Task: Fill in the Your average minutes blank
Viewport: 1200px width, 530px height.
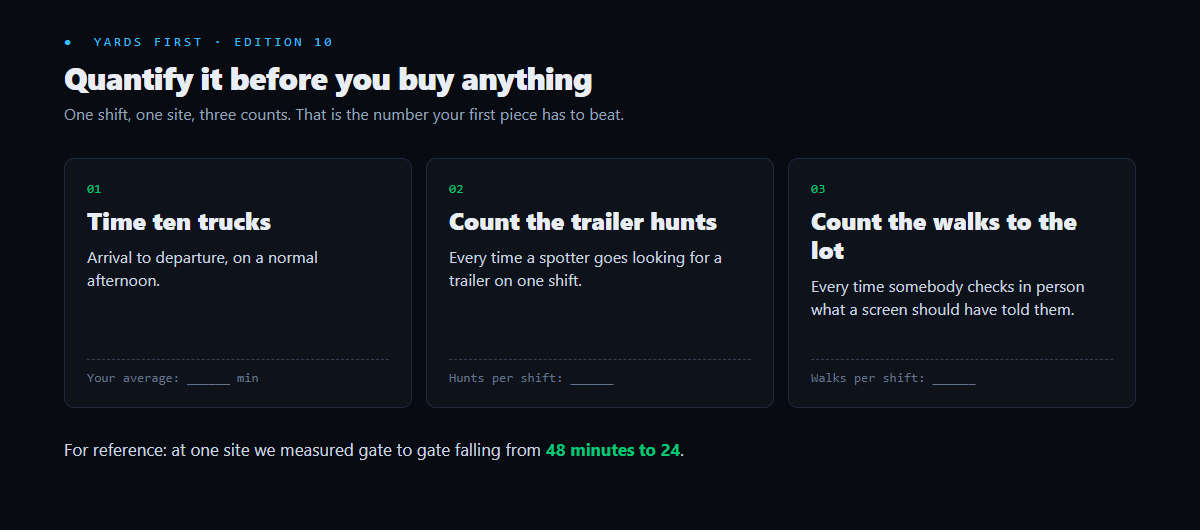Action: [x=208, y=379]
